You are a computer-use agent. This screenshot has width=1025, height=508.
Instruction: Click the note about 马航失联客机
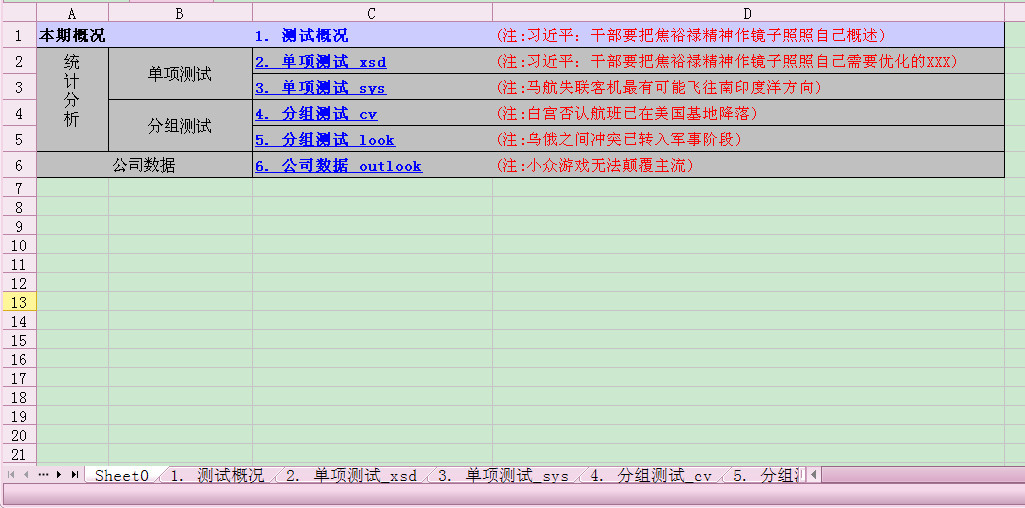click(659, 88)
